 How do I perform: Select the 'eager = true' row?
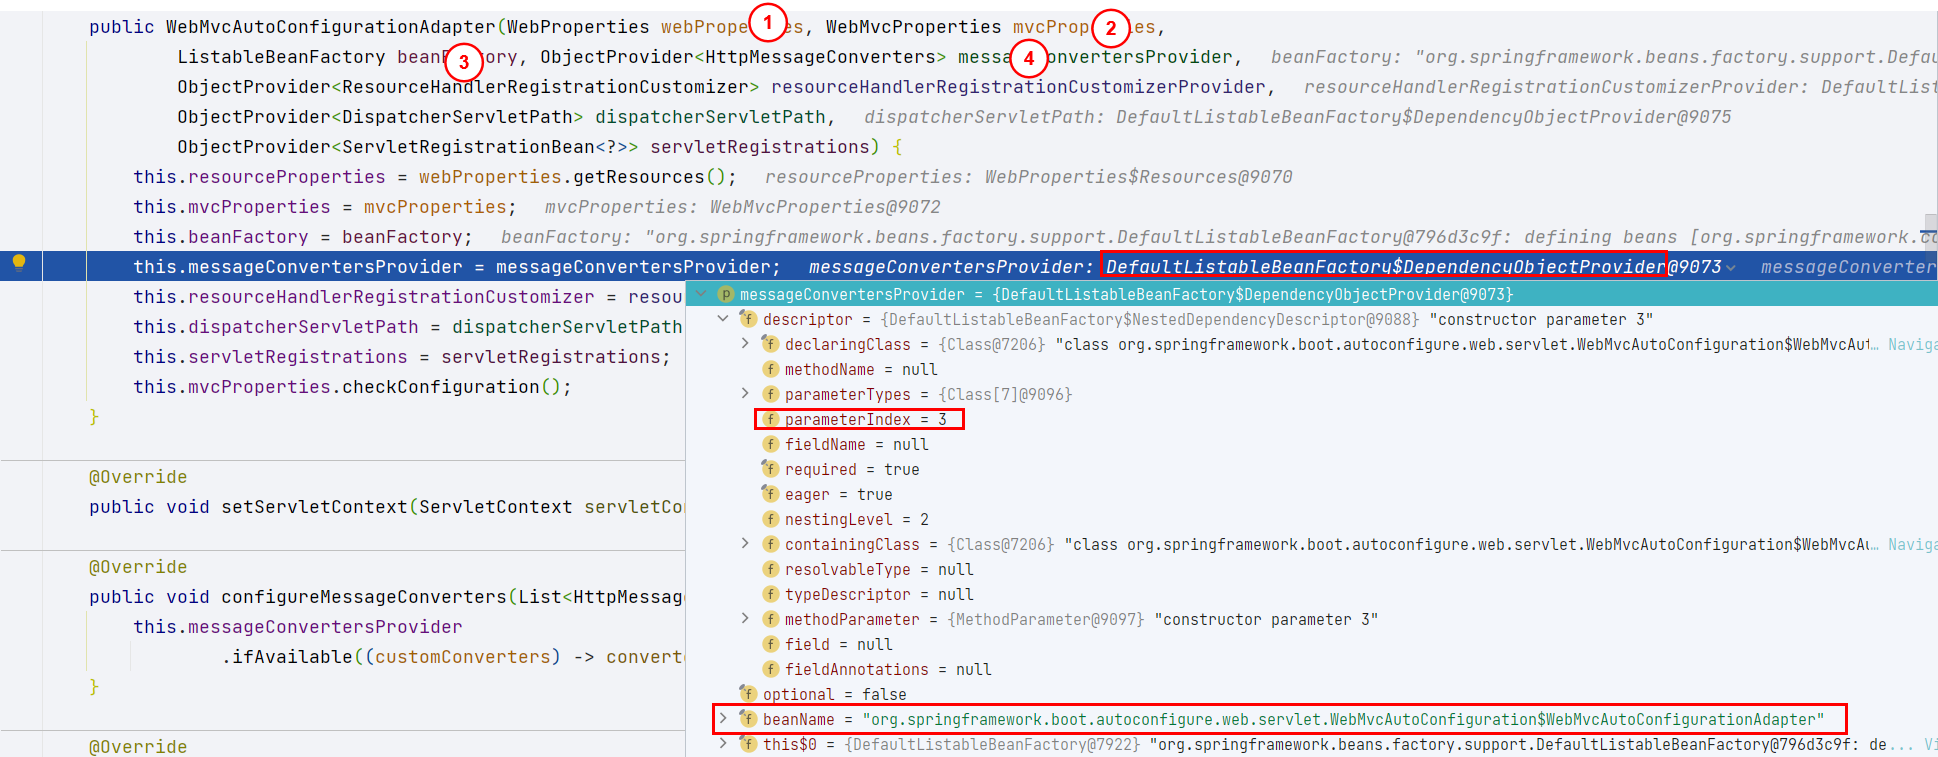1312,494
